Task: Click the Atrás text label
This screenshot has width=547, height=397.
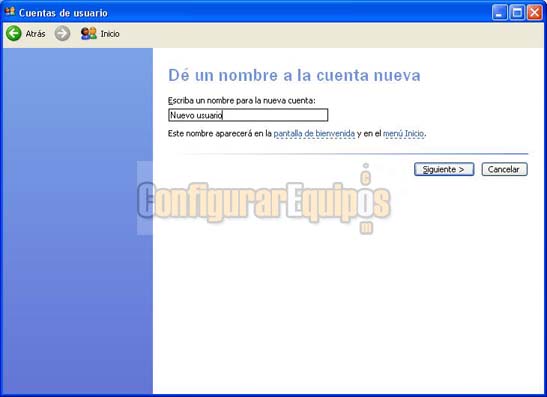Action: [35, 34]
